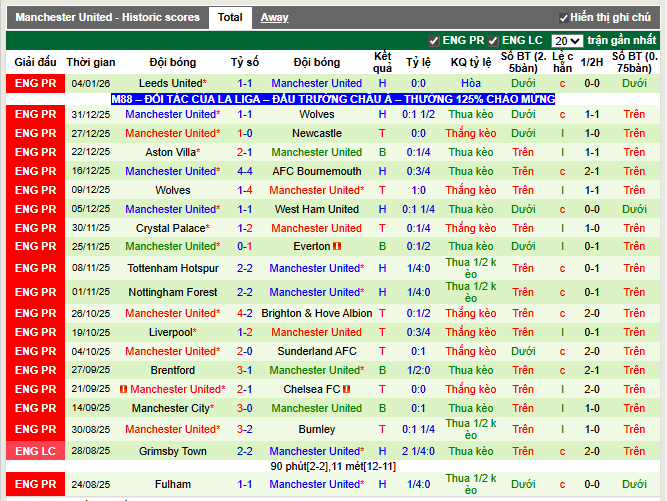Image resolution: width=667 pixels, height=501 pixels.
Task: Click the red card icon next to Everton
Action: pyautogui.click(x=337, y=246)
